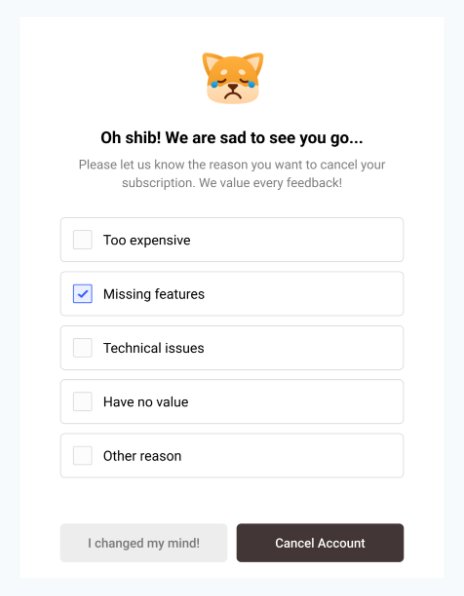Click the I changed my mind! button
This screenshot has height=596, width=464.
point(144,543)
